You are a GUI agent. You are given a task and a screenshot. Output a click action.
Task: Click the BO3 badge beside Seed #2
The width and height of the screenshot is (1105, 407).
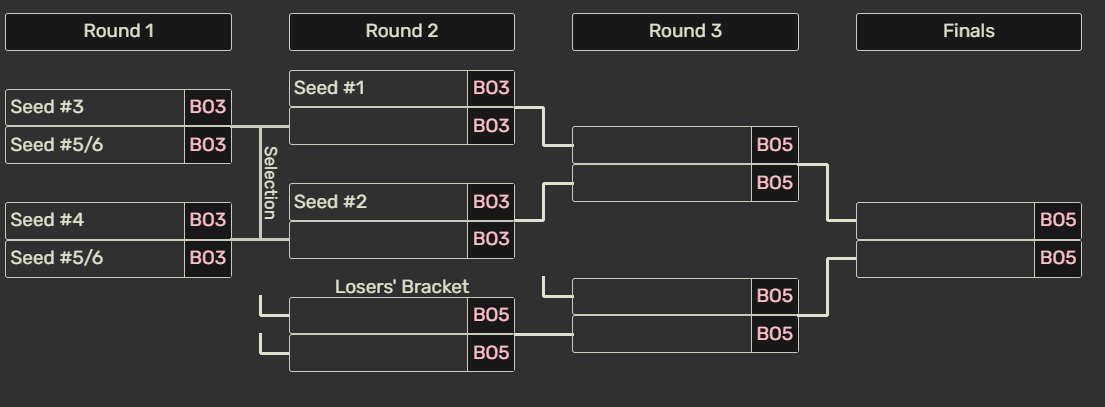491,202
